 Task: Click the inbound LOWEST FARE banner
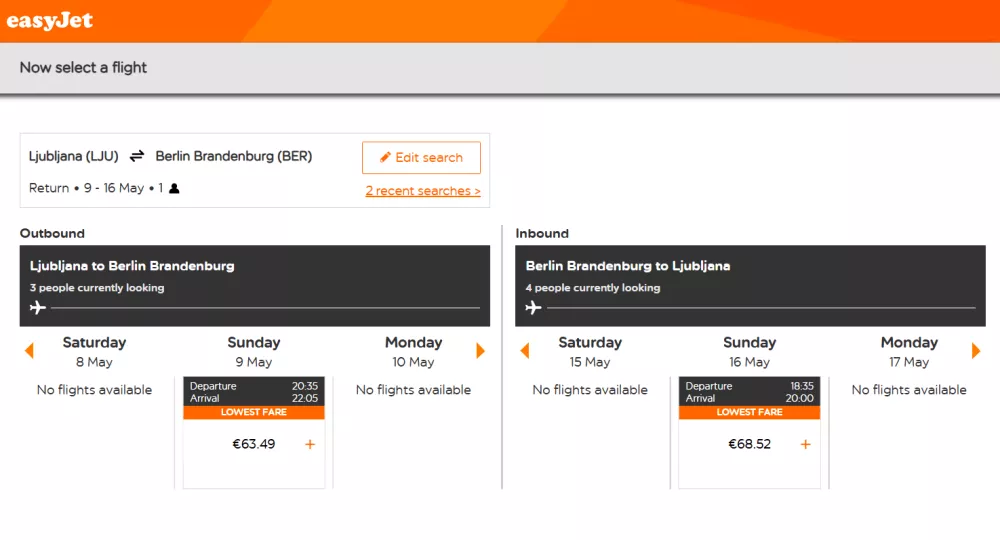749,412
